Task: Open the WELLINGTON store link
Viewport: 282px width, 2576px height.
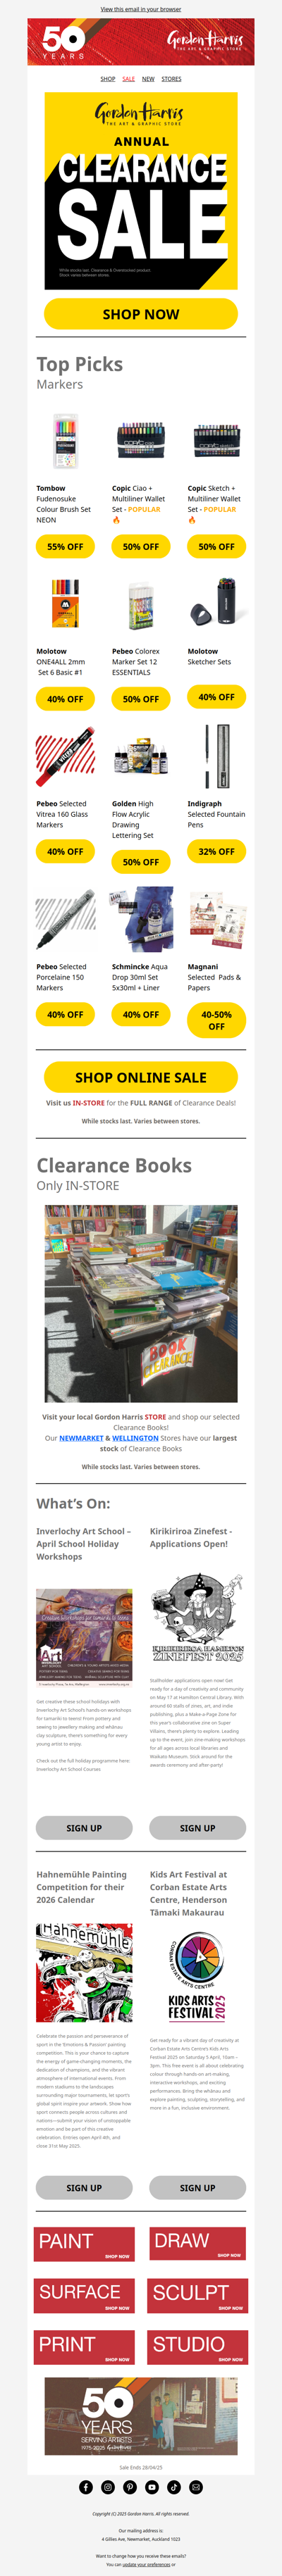Action: click(135, 1438)
